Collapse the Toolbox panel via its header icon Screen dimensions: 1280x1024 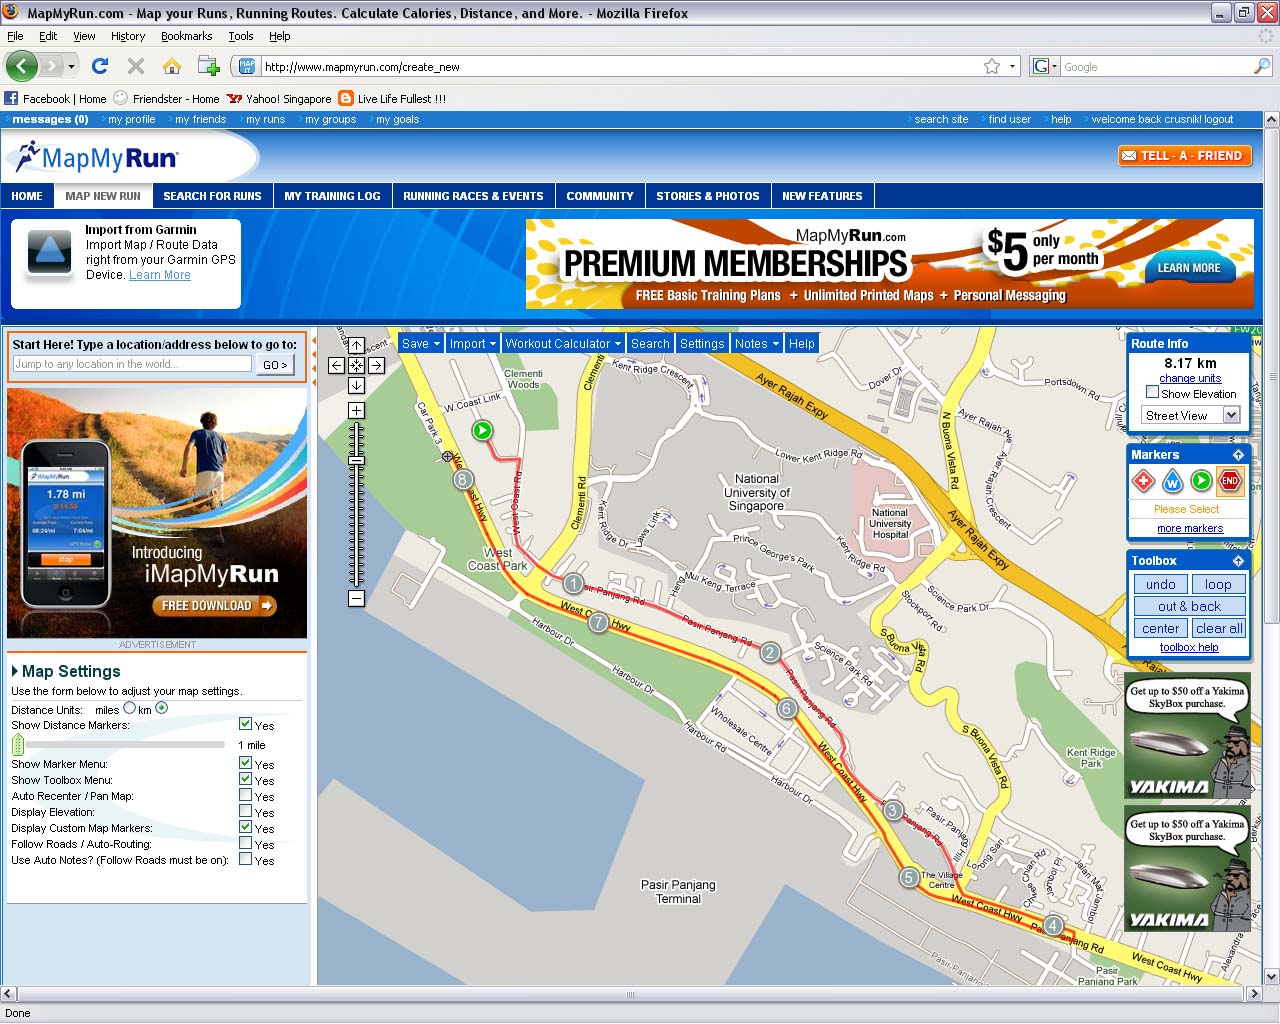pos(1238,561)
